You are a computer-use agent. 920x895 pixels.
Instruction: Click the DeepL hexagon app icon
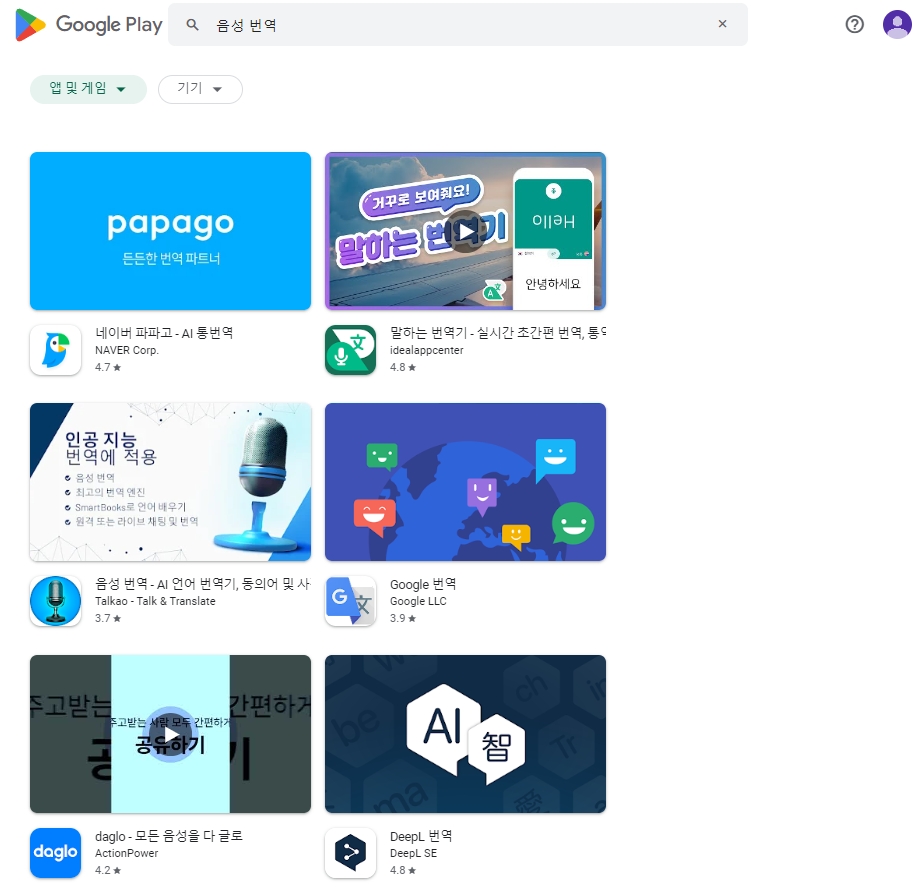pyautogui.click(x=350, y=853)
